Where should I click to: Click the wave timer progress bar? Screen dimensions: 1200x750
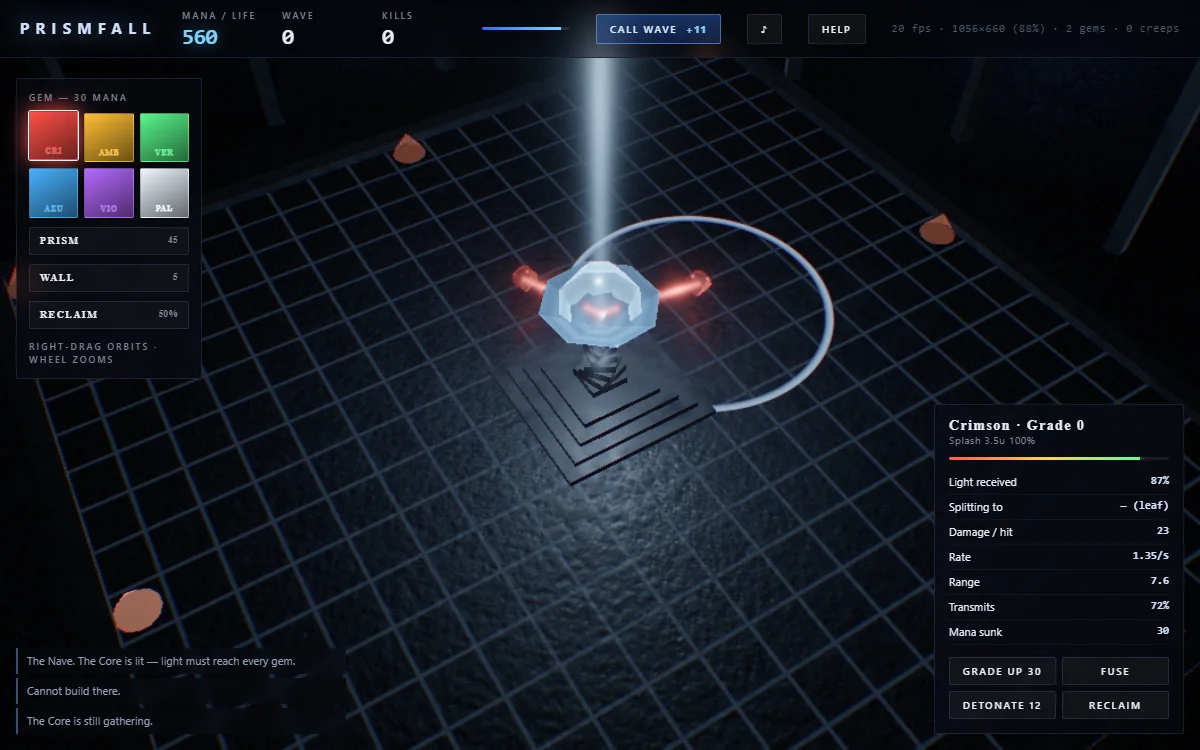point(525,28)
